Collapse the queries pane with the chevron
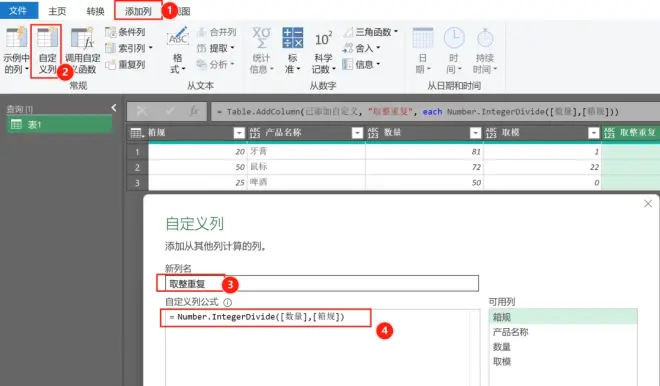The width and height of the screenshot is (660, 386). pos(114,108)
